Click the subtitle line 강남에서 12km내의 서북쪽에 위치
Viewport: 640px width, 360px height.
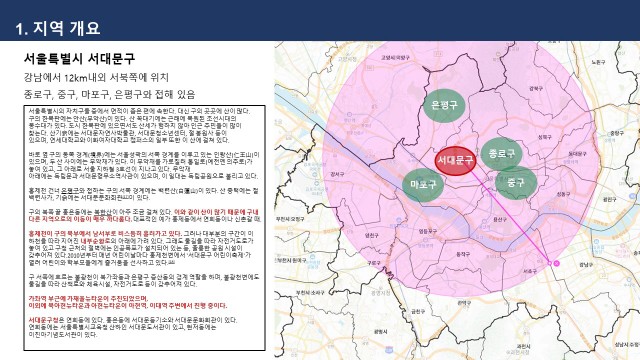pos(96,77)
